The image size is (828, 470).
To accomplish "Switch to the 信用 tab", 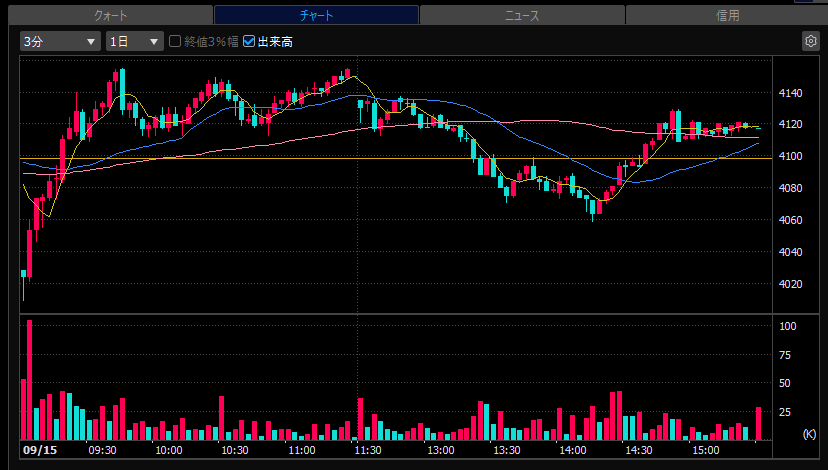I will pyautogui.click(x=727, y=15).
